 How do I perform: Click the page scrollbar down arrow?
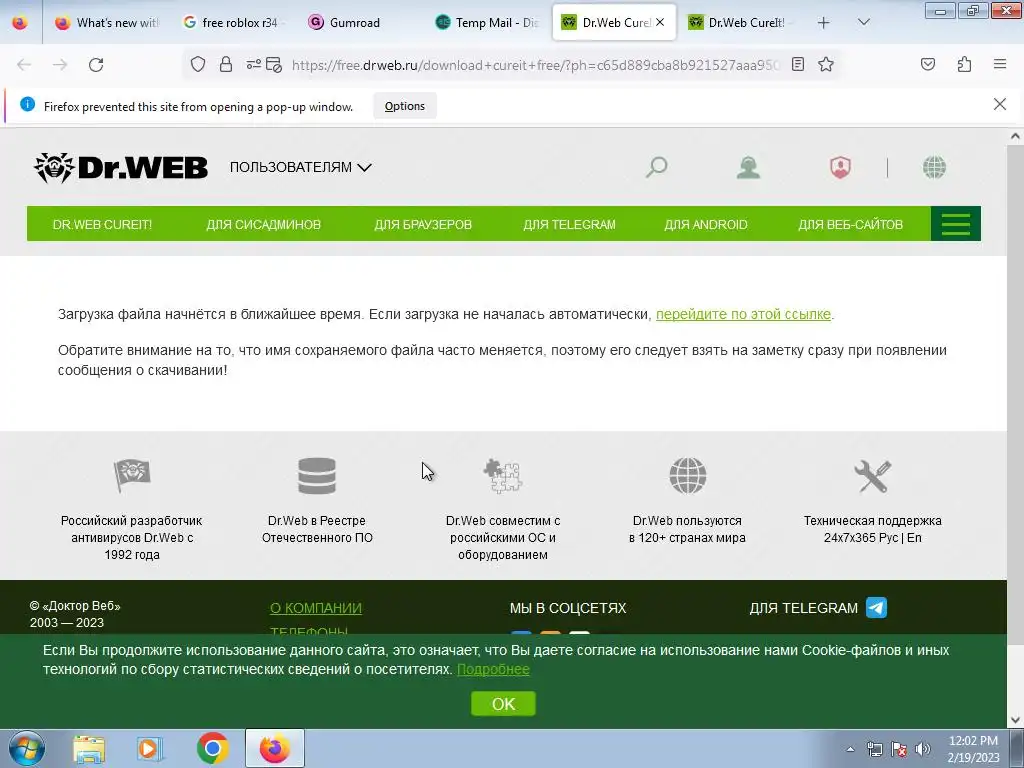click(x=1015, y=720)
